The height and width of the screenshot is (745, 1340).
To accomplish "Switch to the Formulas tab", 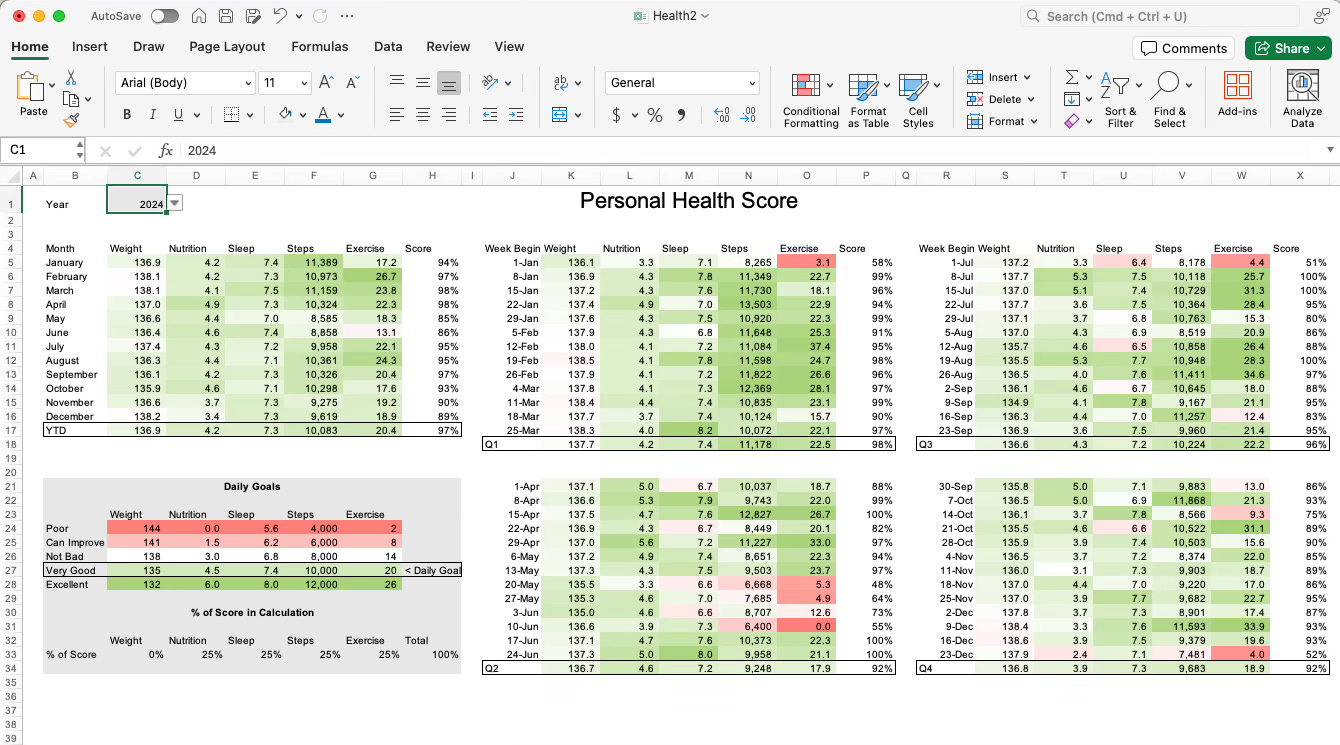I will pos(319,46).
